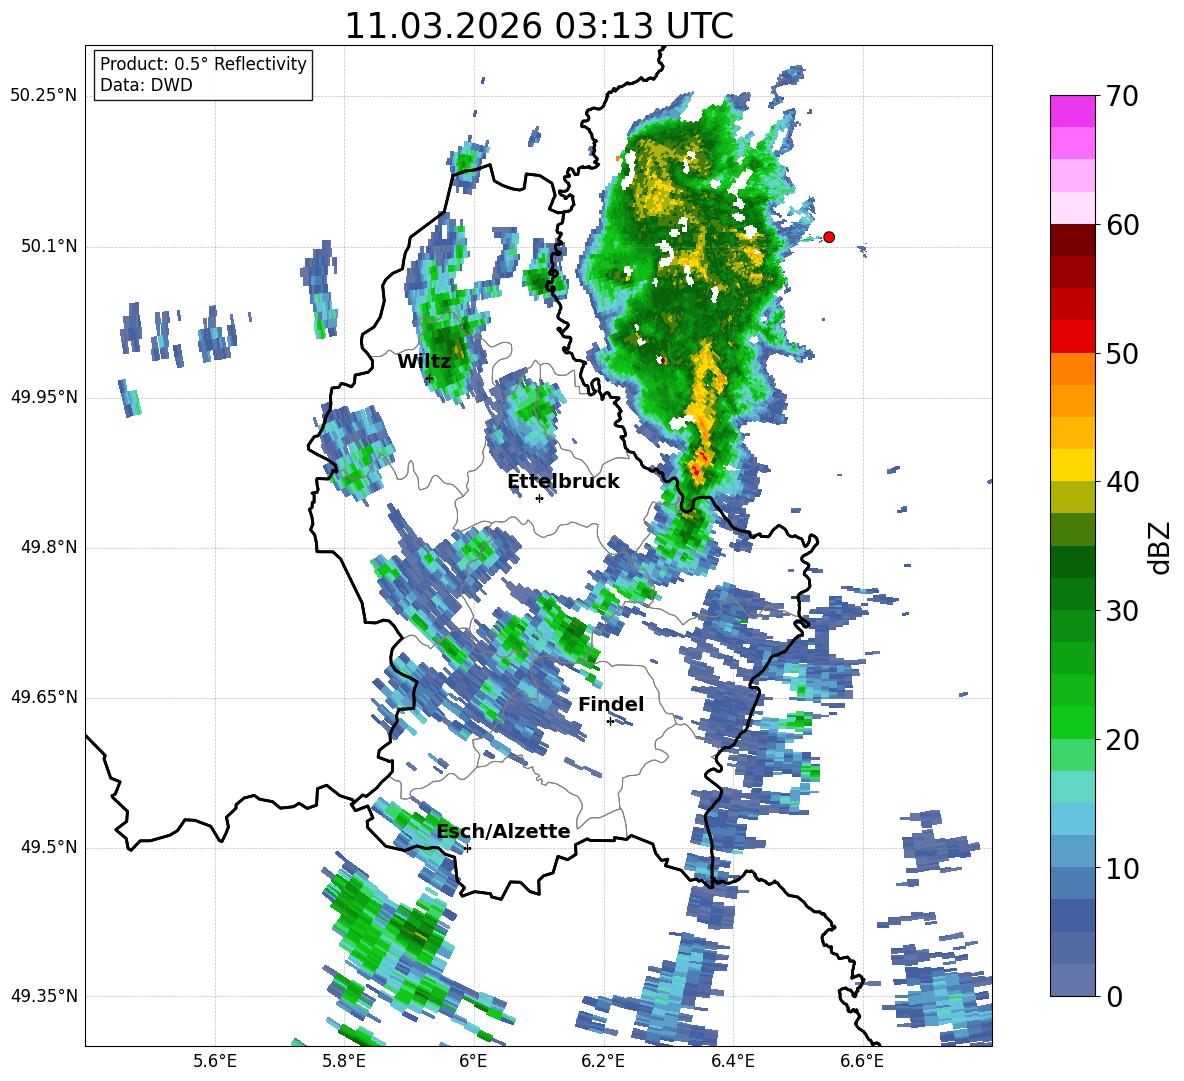The width and height of the screenshot is (1184, 1081).
Task: Click the orange colorbar segment below 50
Action: [1072, 369]
